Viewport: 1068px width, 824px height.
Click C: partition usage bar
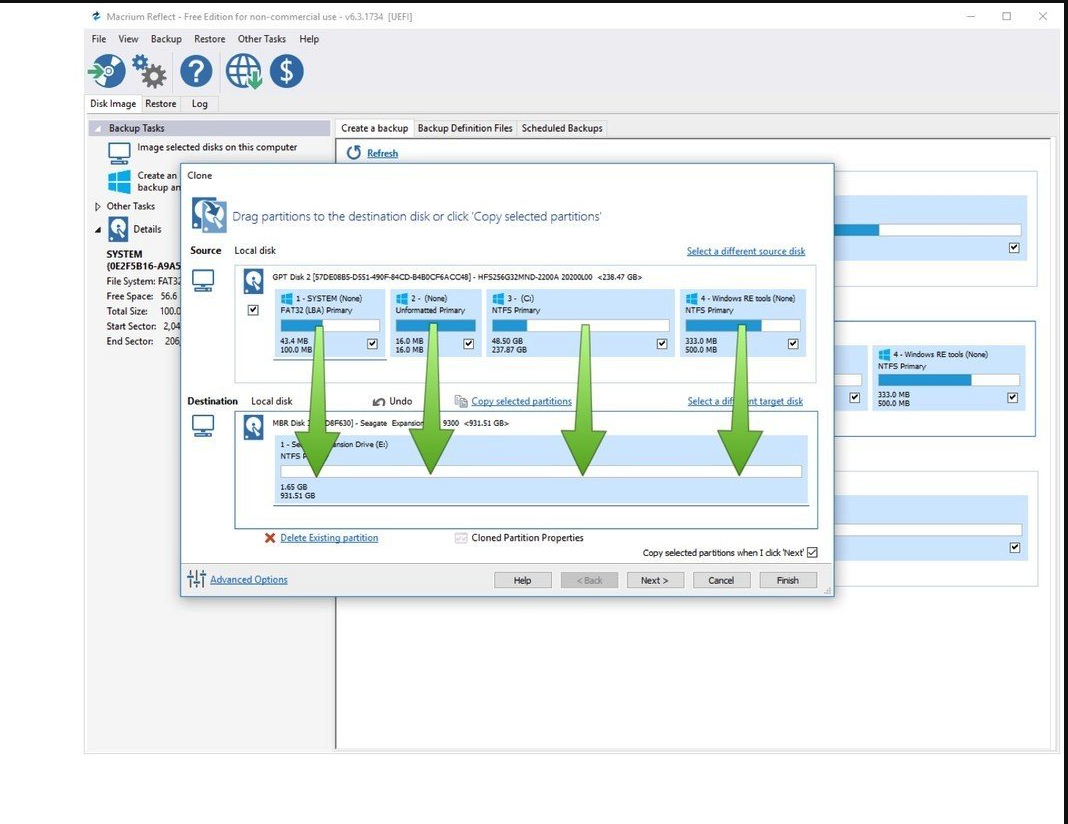[x=580, y=326]
